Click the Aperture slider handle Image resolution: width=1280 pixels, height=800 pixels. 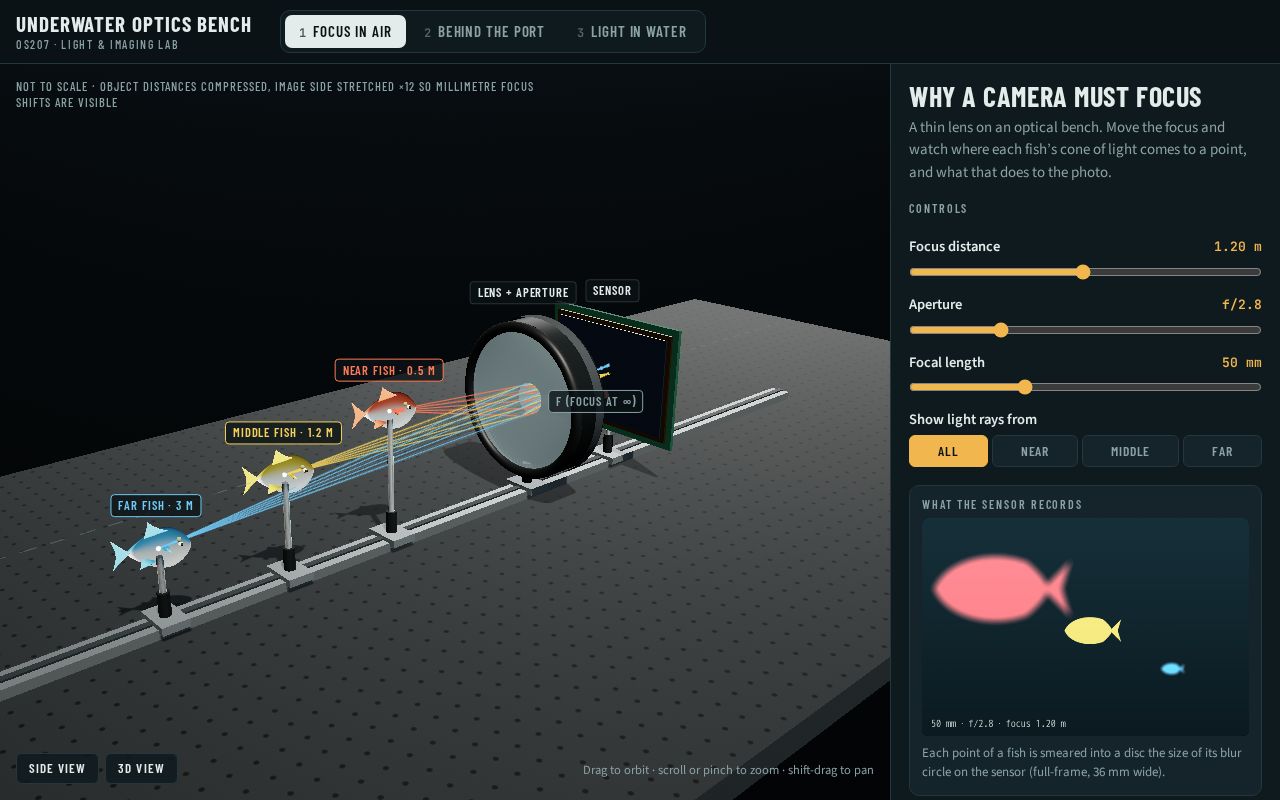(x=1001, y=330)
